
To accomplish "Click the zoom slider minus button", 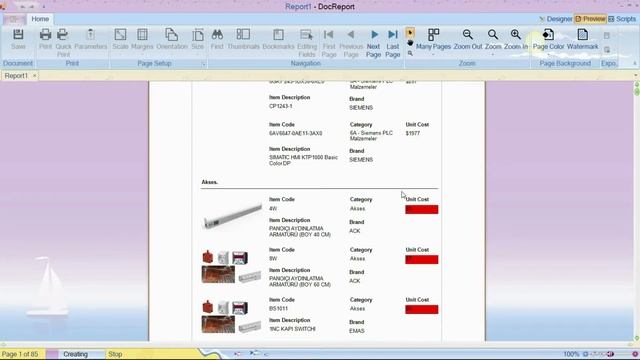I will tap(586, 354).
